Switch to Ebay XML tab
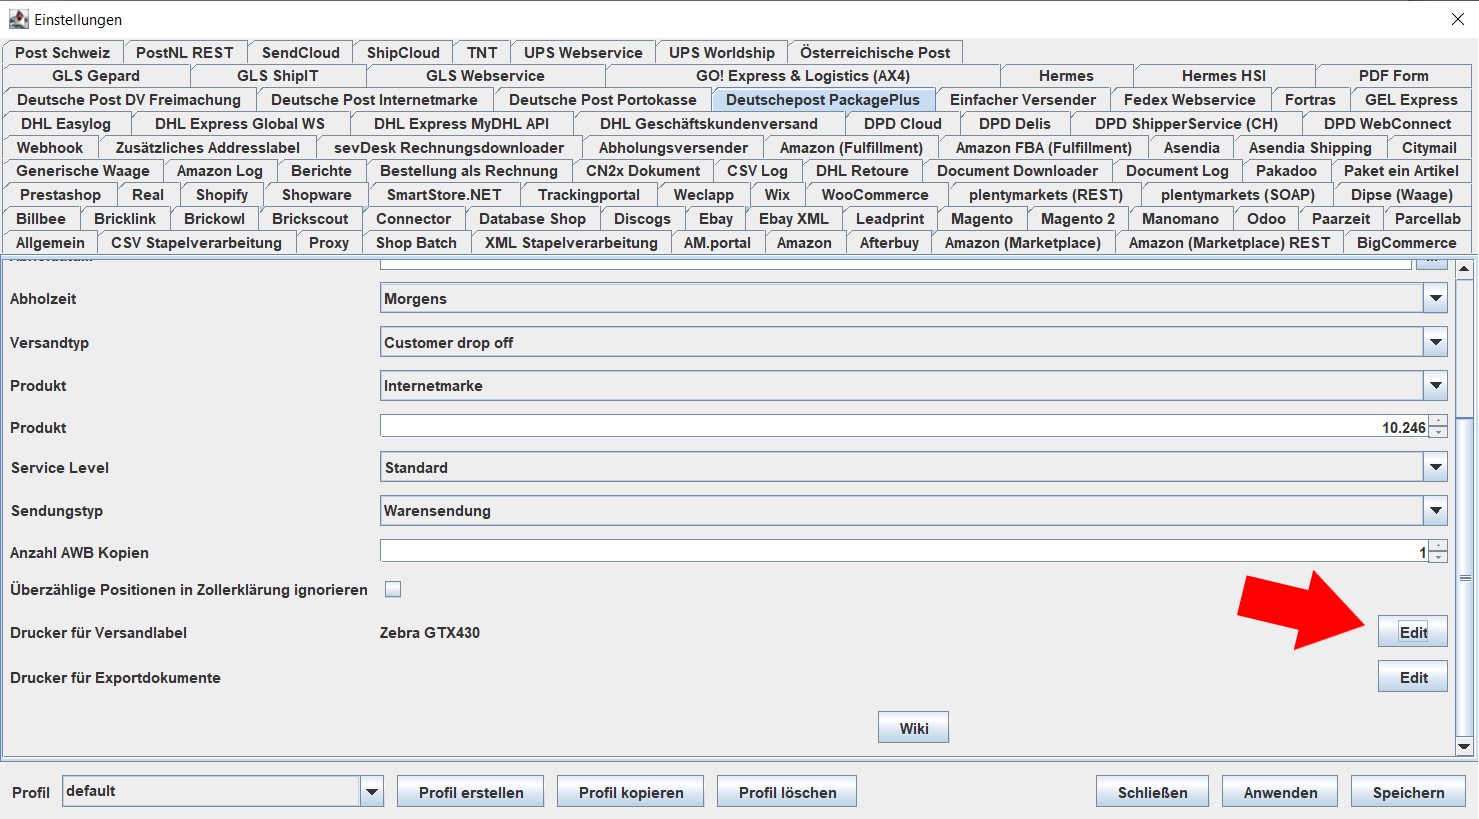The height and width of the screenshot is (819, 1479). pos(793,219)
